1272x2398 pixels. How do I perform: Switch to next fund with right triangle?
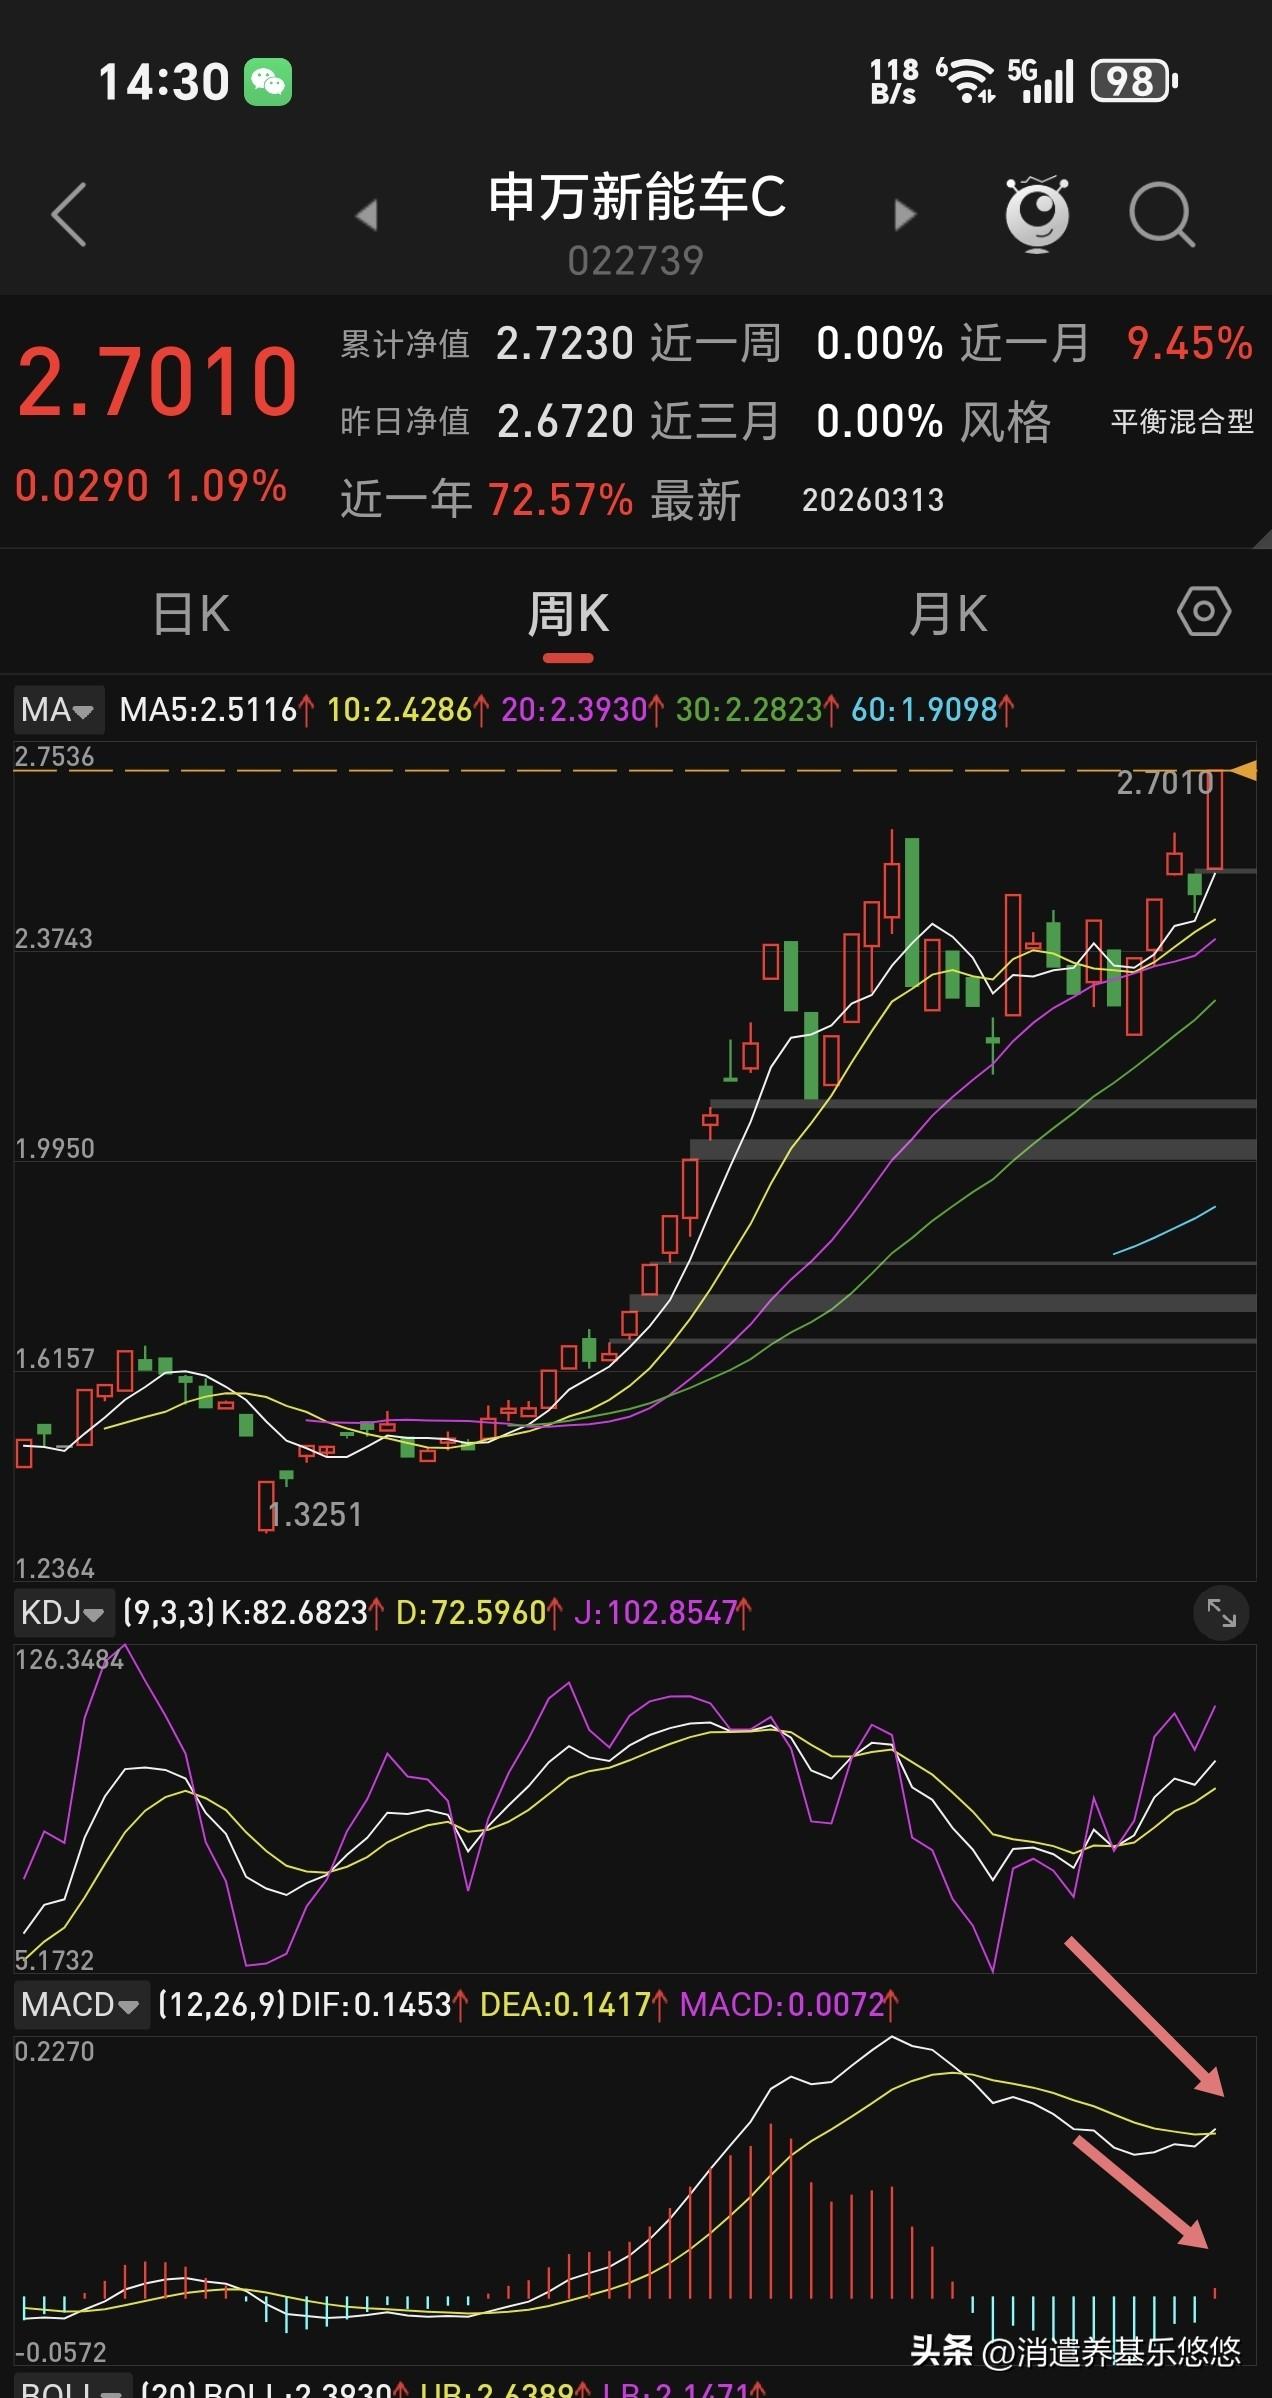[904, 214]
